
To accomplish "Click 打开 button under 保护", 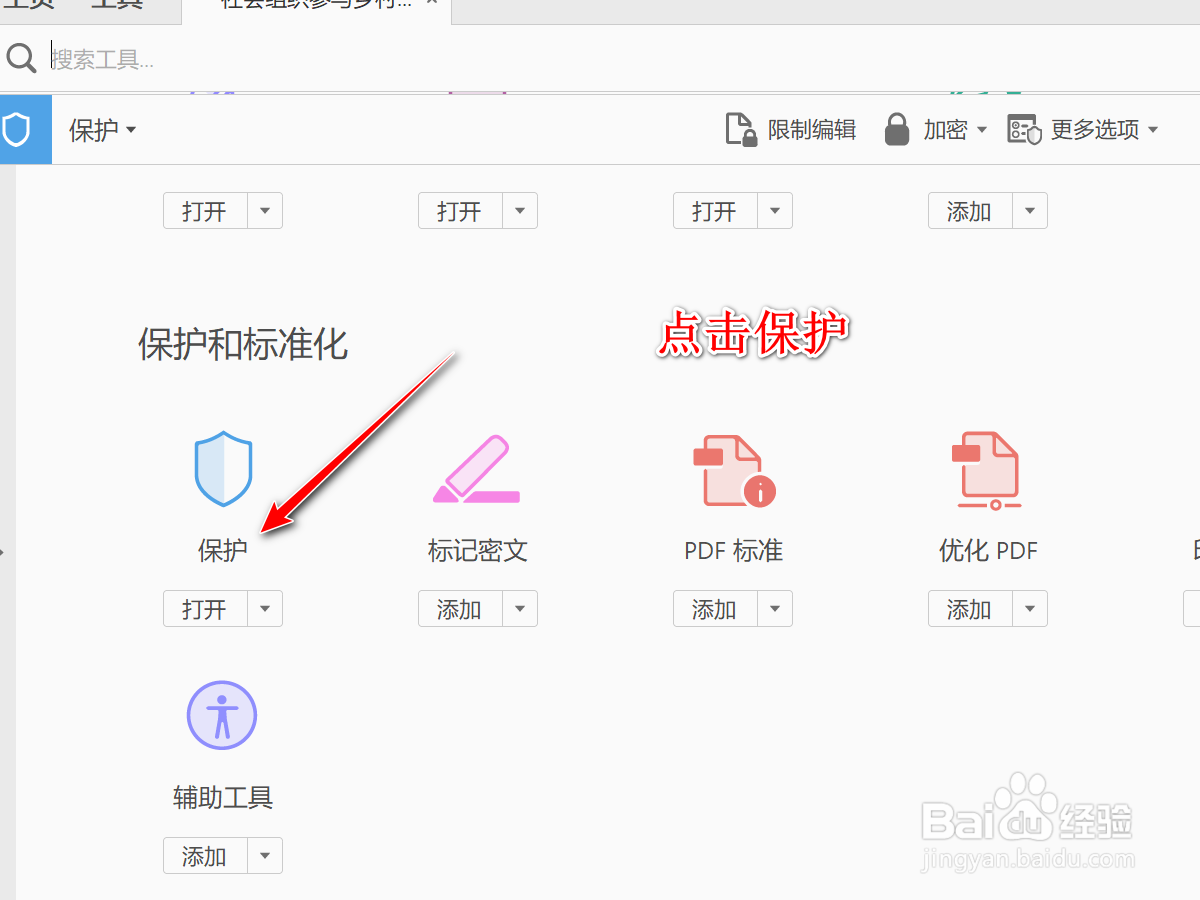I will [x=205, y=608].
